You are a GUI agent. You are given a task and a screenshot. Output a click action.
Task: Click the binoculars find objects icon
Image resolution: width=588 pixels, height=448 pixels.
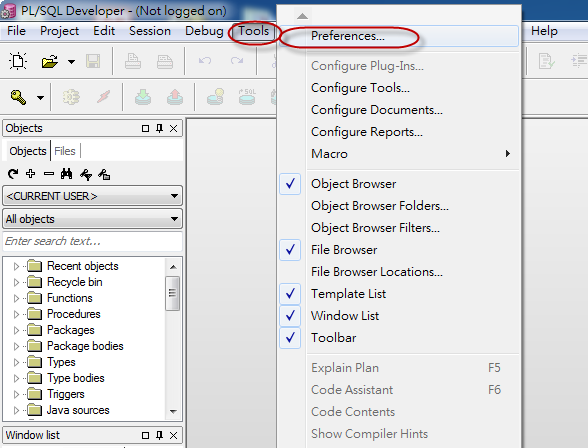(x=66, y=174)
